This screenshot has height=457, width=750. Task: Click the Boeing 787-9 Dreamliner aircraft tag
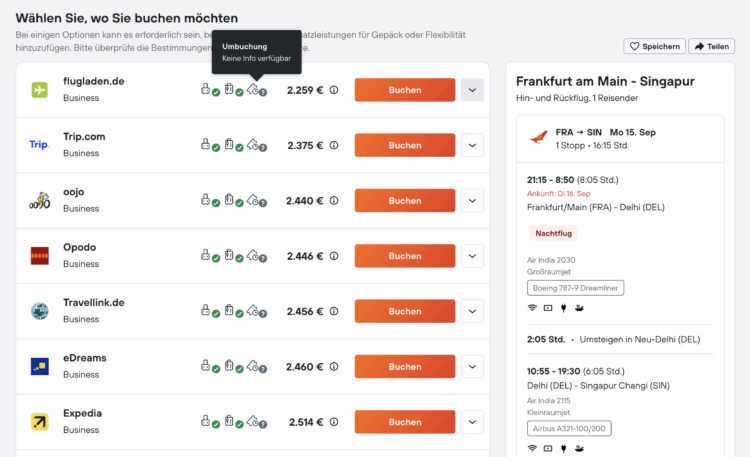pos(575,287)
